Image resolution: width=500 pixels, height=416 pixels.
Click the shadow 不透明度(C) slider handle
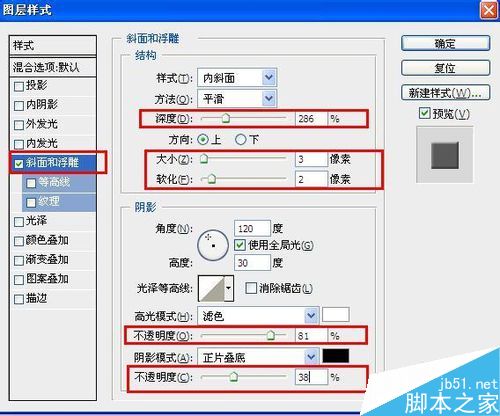point(234,377)
